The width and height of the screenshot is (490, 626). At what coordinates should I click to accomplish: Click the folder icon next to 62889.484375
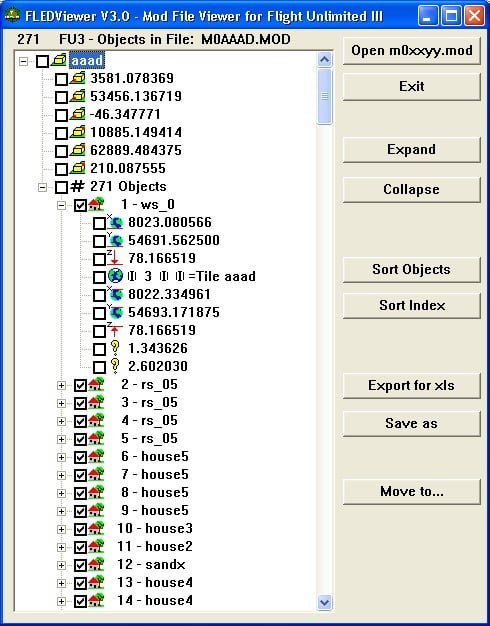tap(77, 150)
